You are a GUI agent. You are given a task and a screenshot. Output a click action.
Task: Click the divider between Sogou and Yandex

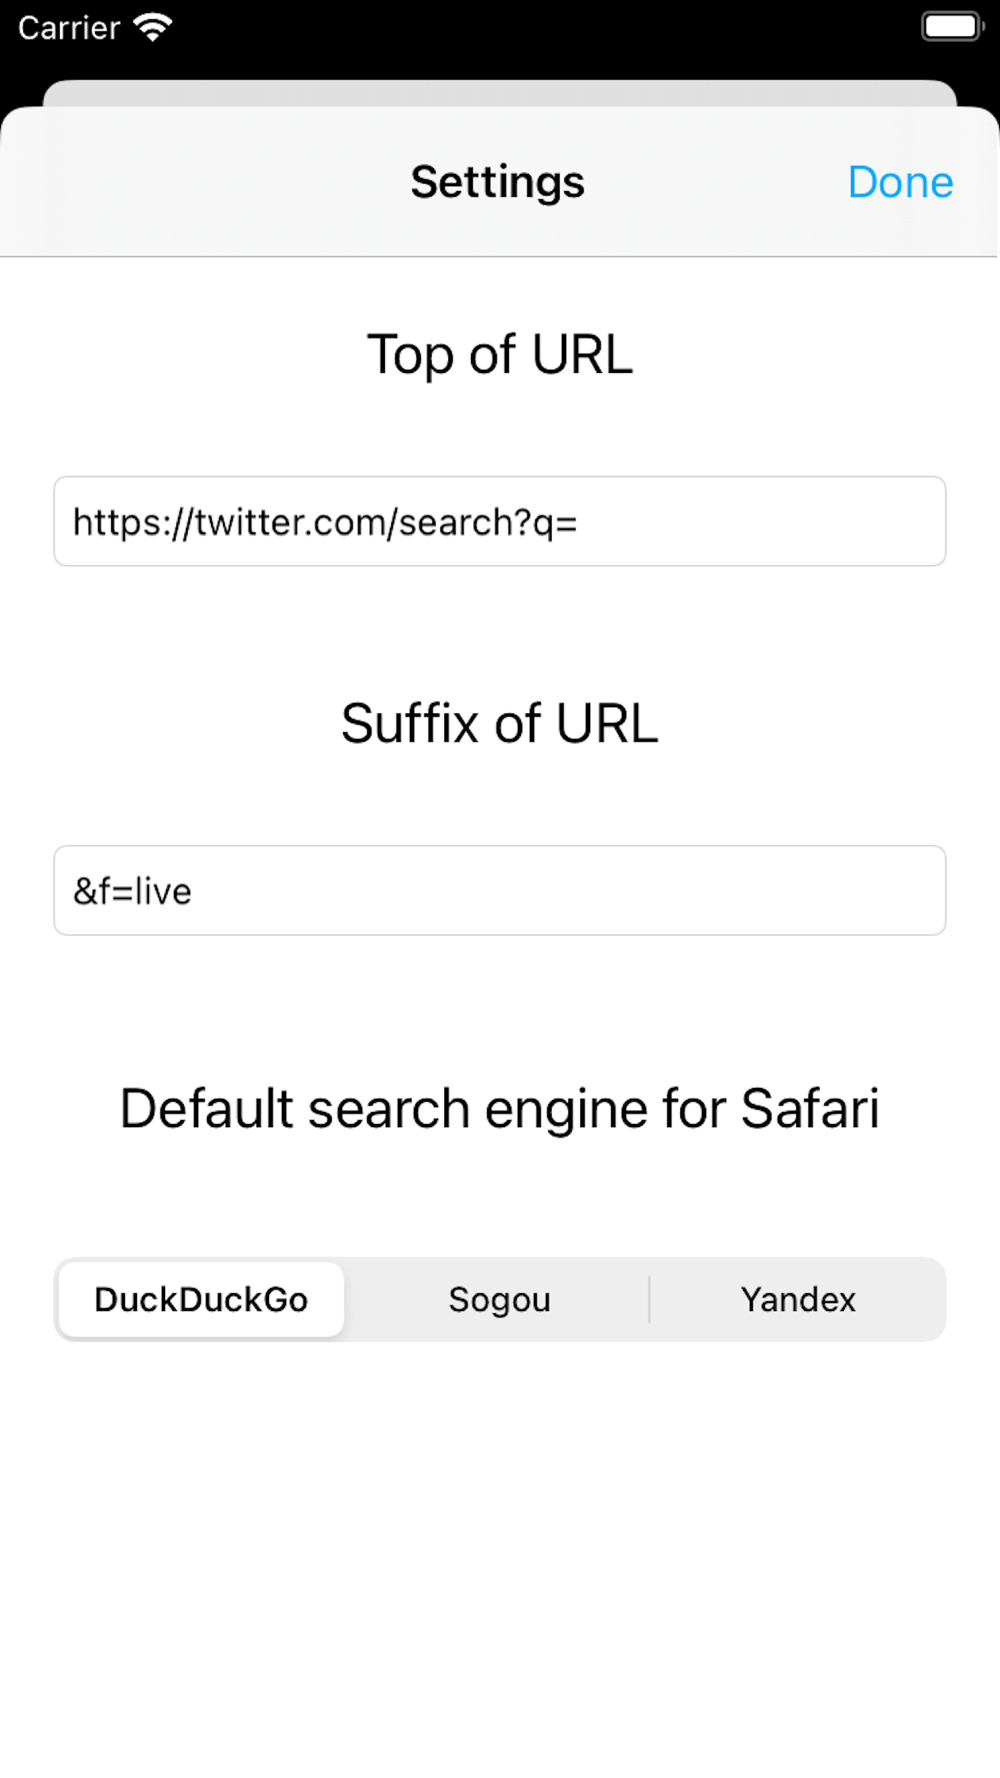(649, 1299)
